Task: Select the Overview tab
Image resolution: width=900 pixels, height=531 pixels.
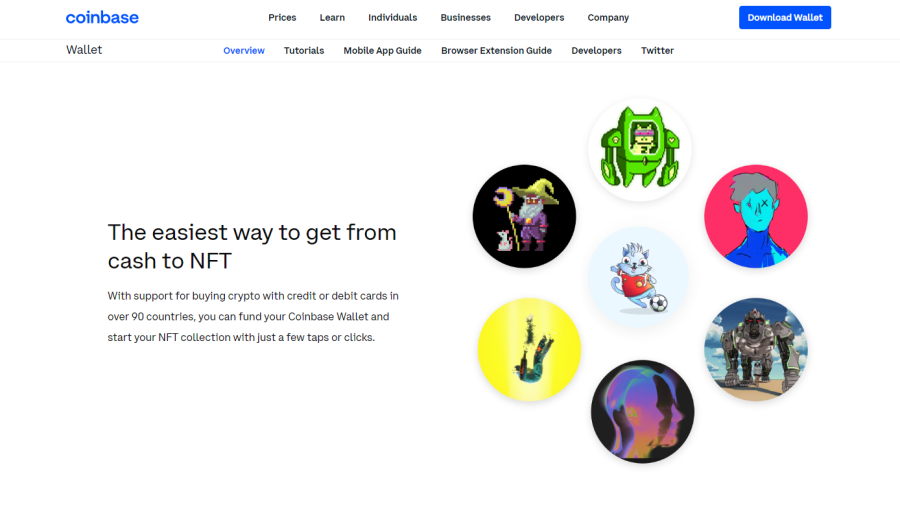Action: pos(244,51)
